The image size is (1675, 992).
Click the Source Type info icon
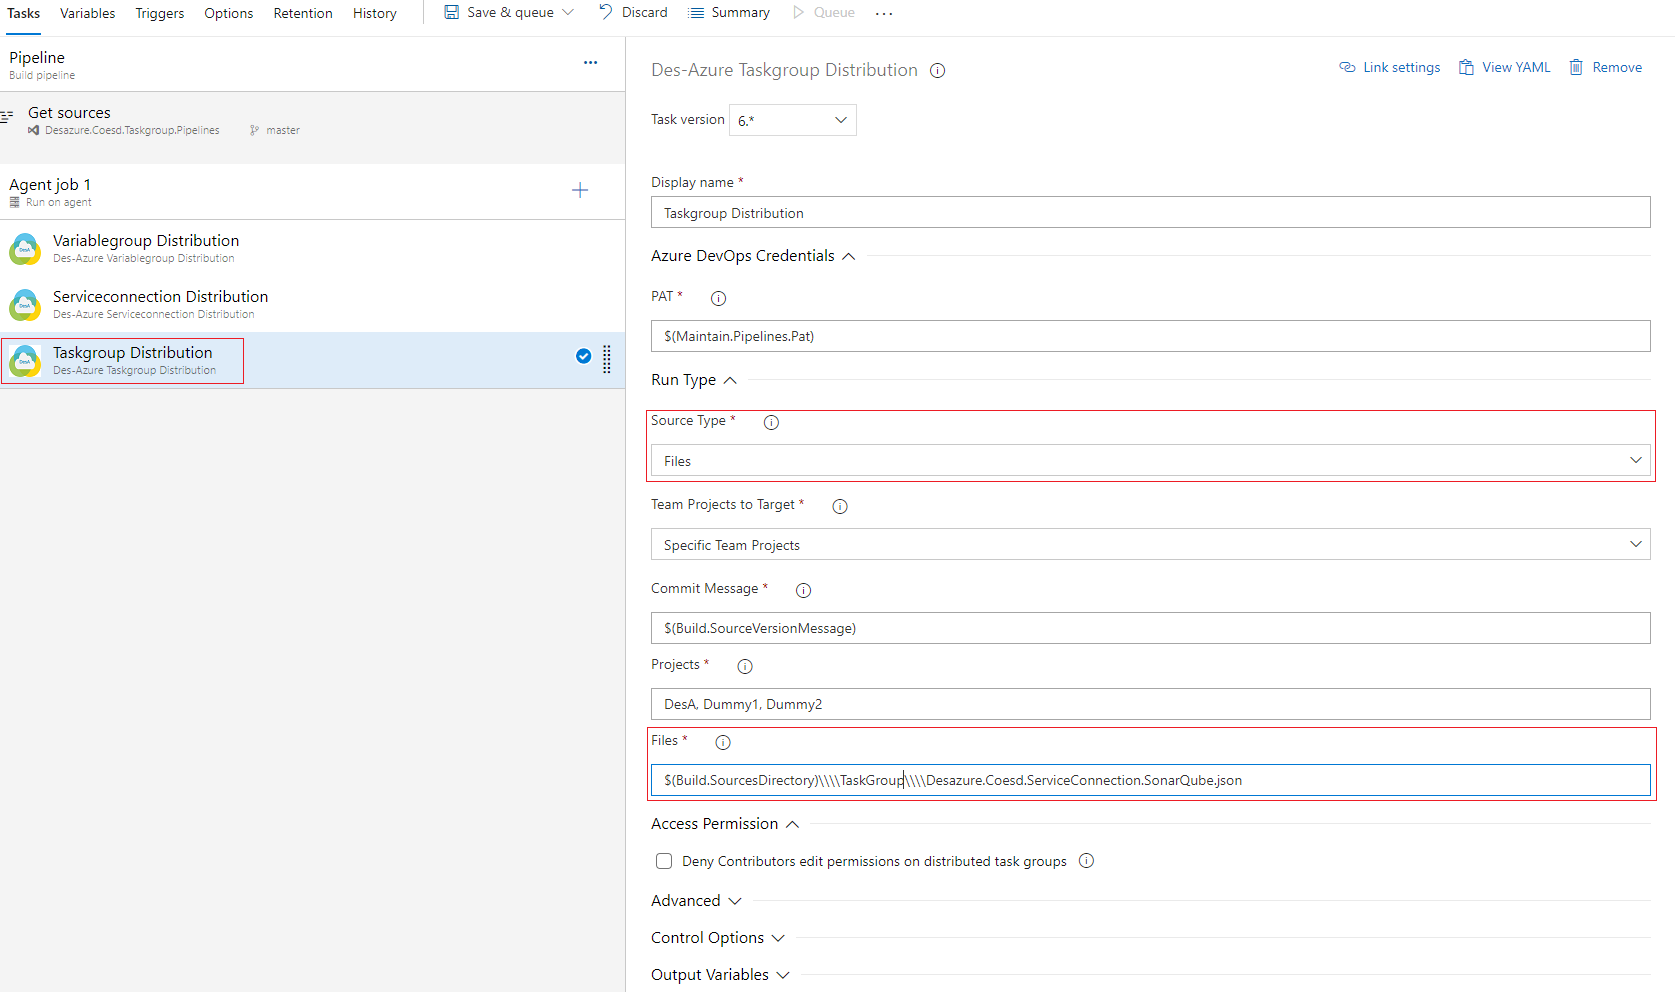click(771, 422)
